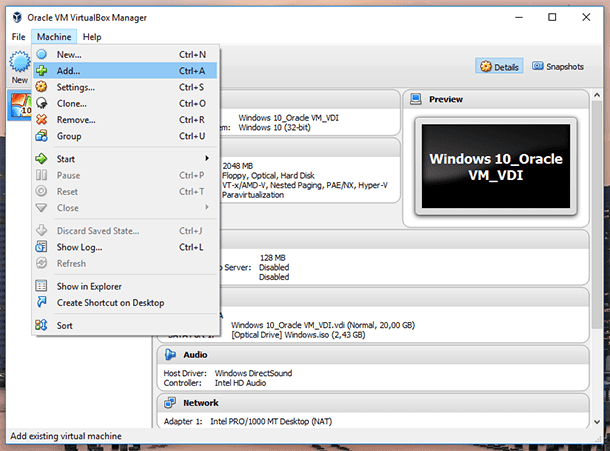
Task: Click the "Floppy, Optical, Hard Disk" boot order
Action: pos(268,175)
